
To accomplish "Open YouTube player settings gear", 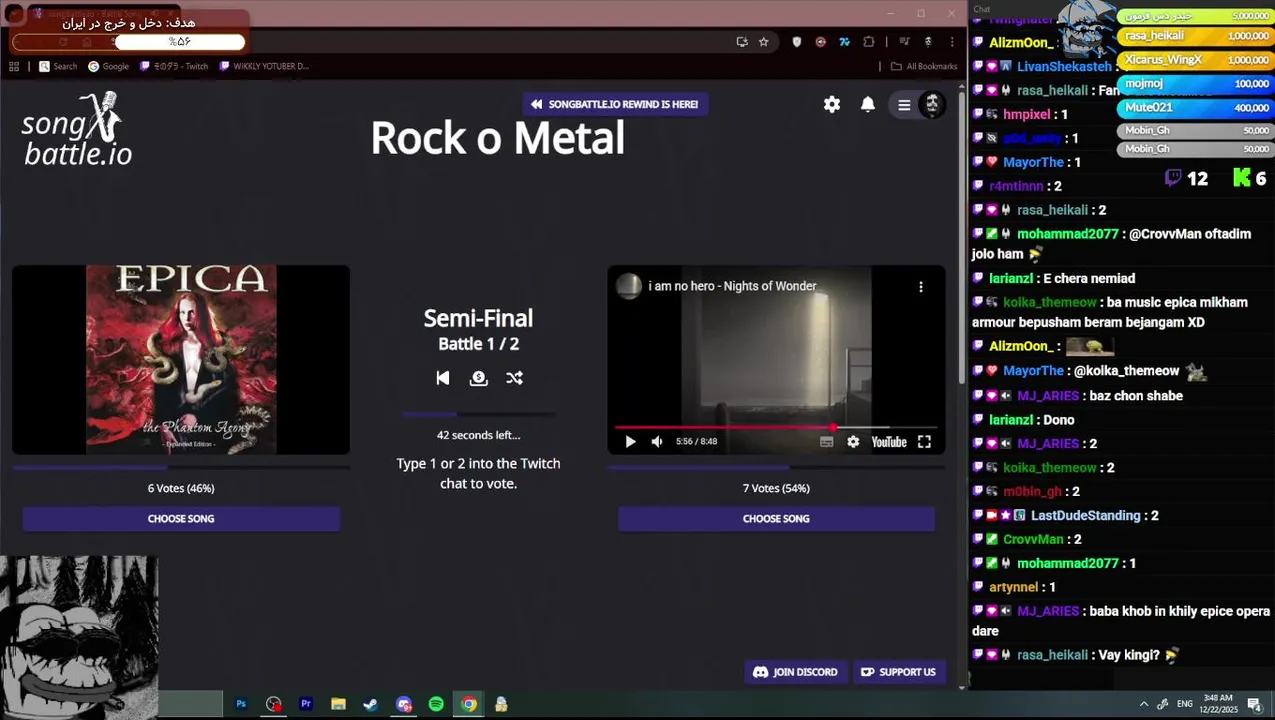I will [853, 441].
